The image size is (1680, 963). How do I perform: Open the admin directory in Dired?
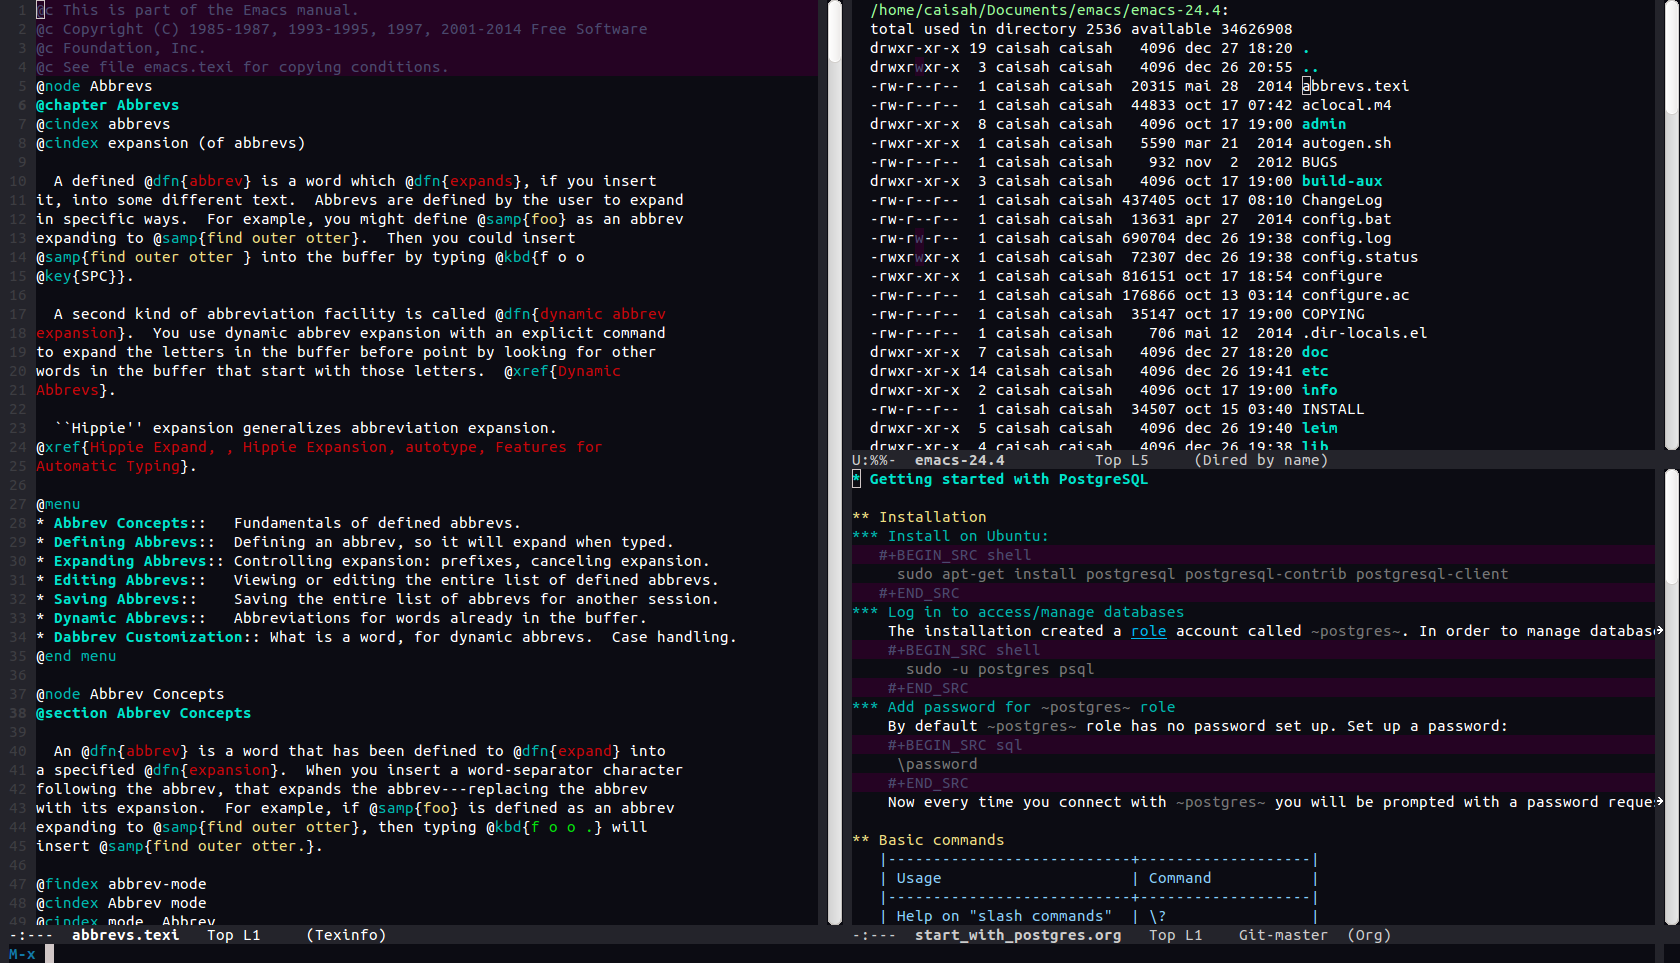click(x=1323, y=124)
